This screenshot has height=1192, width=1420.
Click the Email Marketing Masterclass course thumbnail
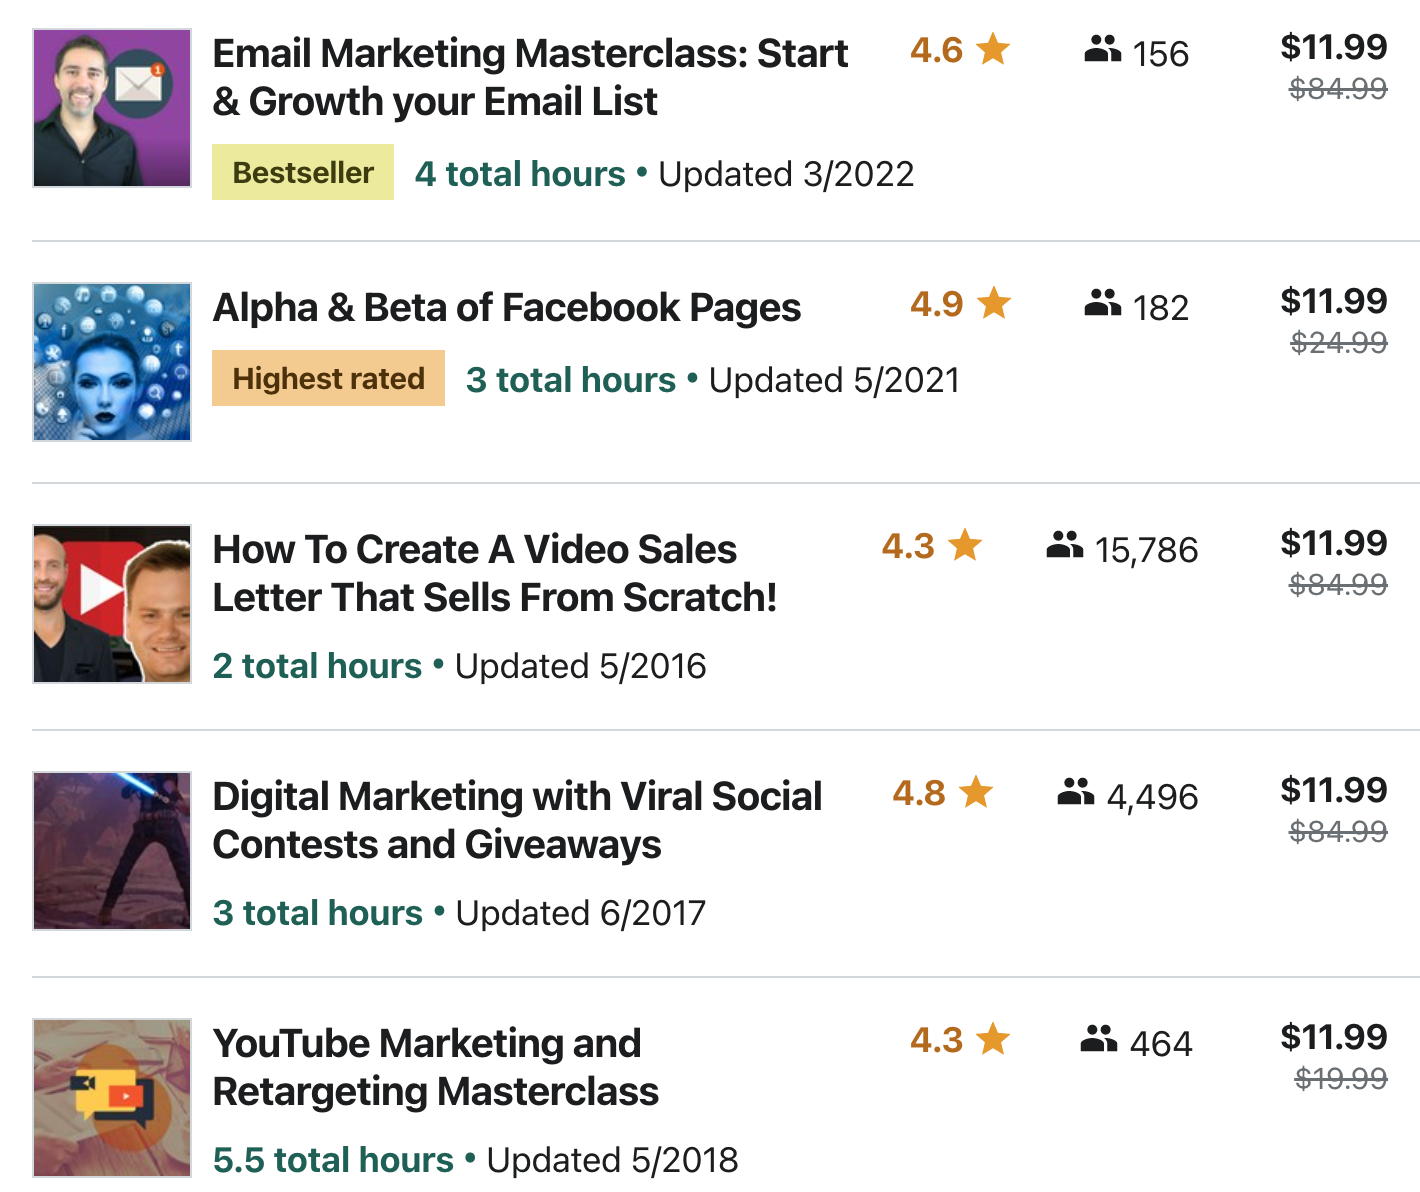point(112,108)
